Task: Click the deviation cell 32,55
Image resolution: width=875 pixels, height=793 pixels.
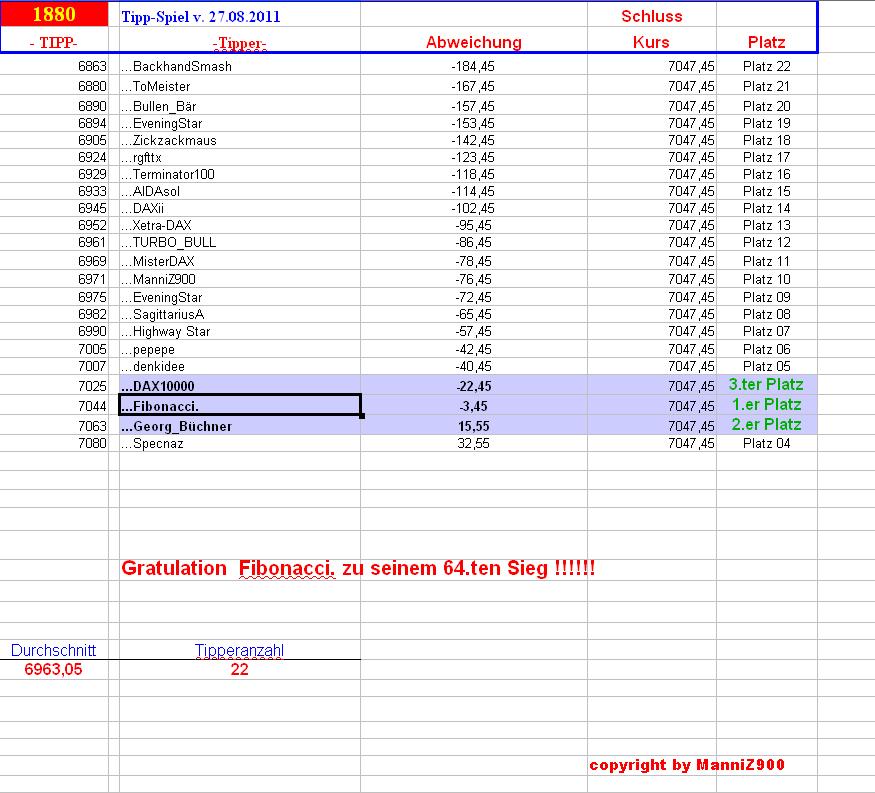Action: [x=473, y=444]
